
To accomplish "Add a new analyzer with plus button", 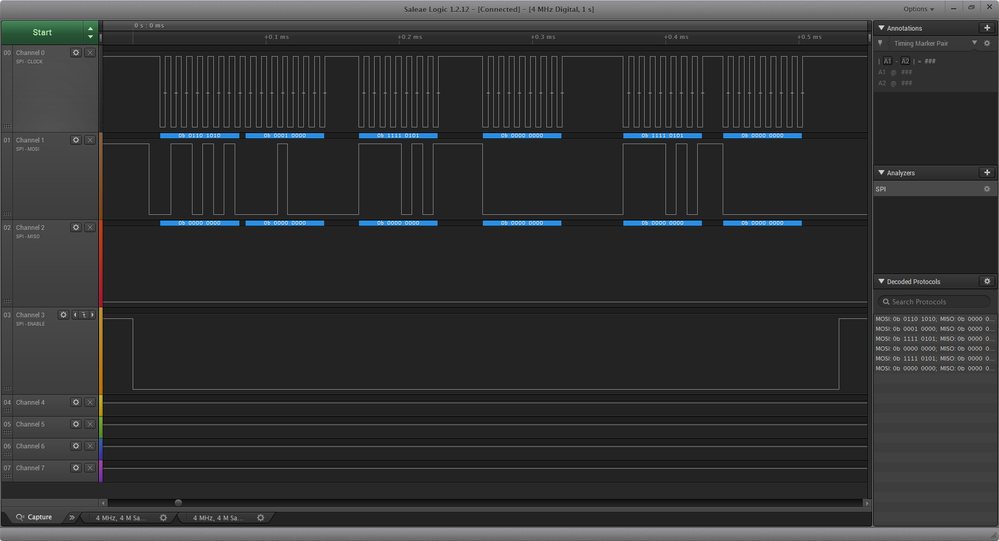I will 987,173.
